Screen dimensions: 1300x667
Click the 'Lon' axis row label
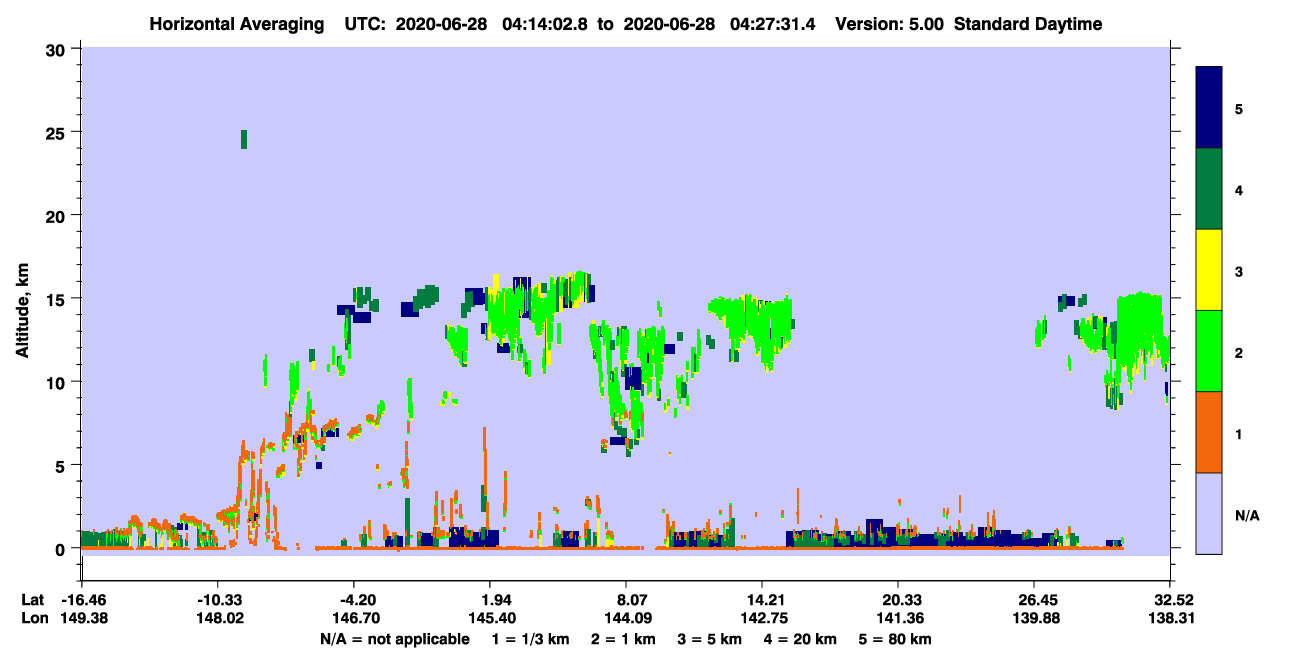click(34, 618)
